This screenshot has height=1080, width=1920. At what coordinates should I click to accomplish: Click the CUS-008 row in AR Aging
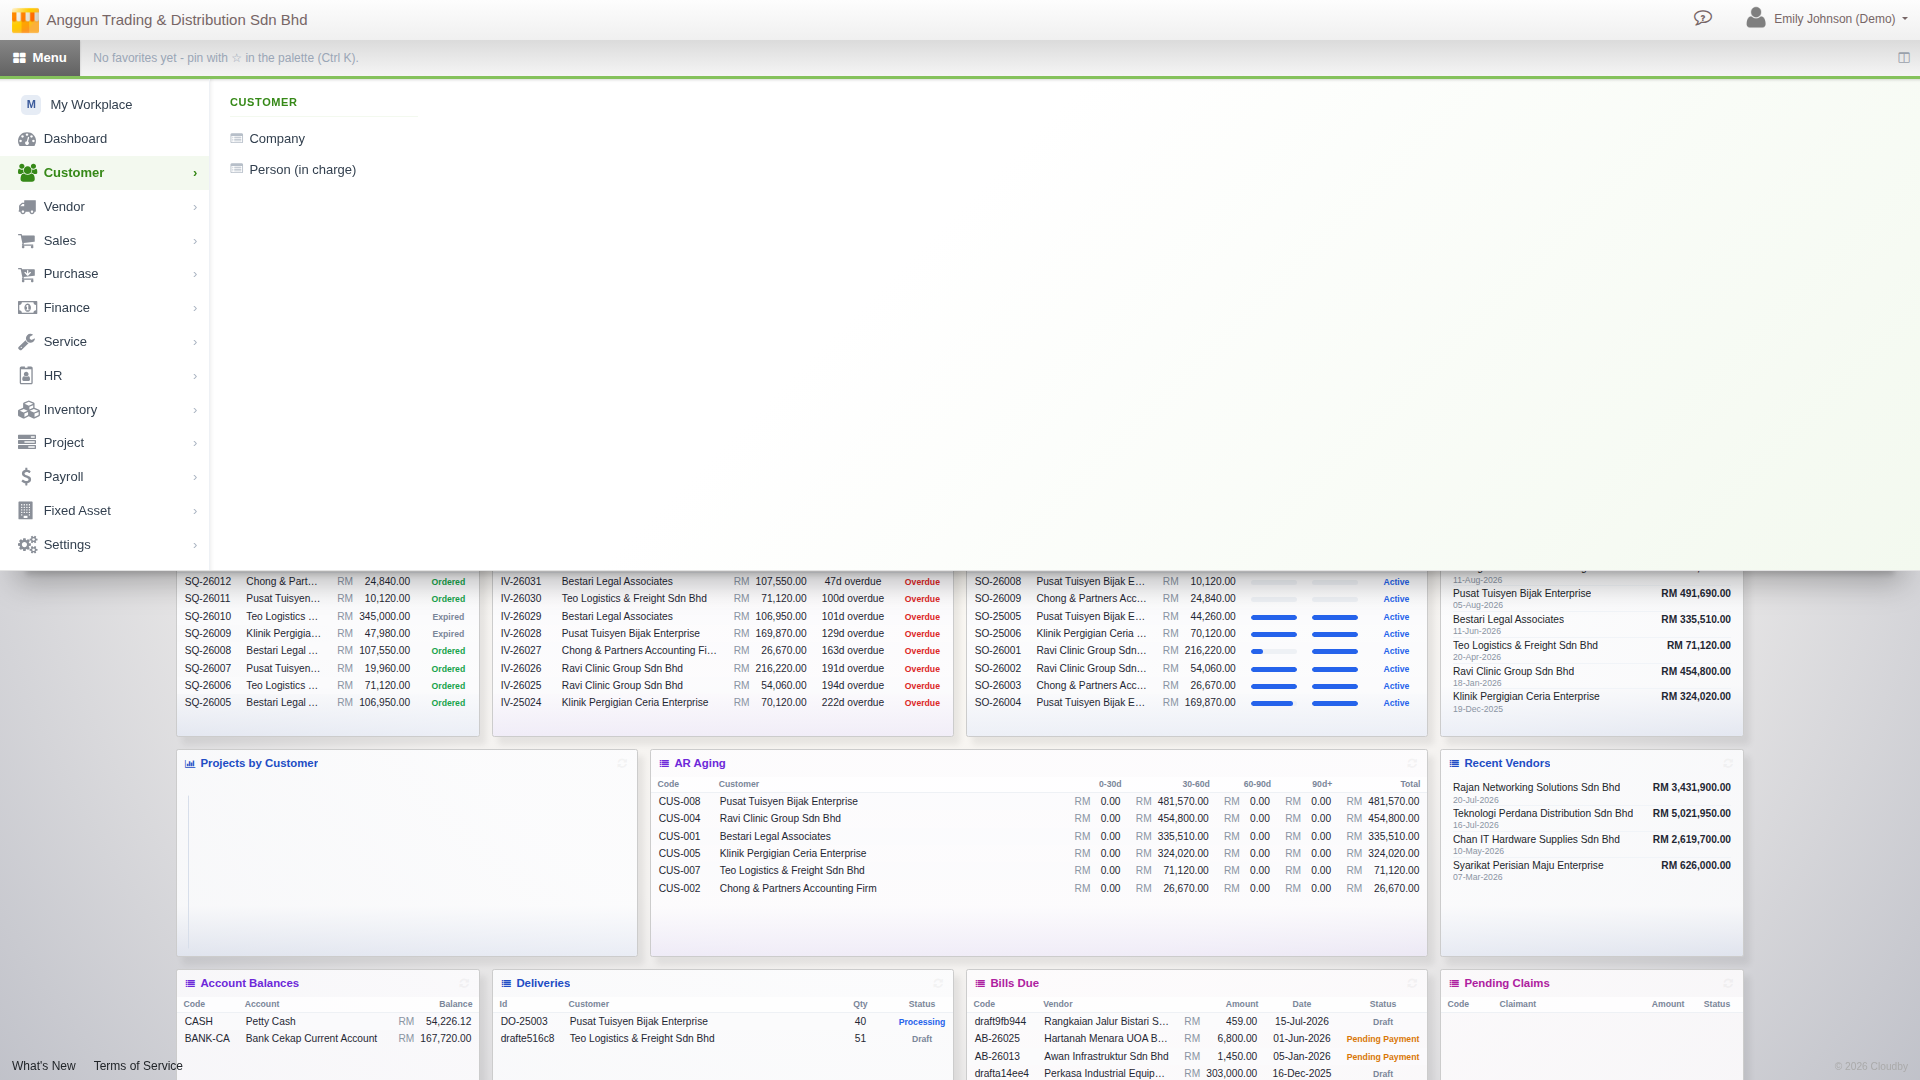(x=1038, y=802)
